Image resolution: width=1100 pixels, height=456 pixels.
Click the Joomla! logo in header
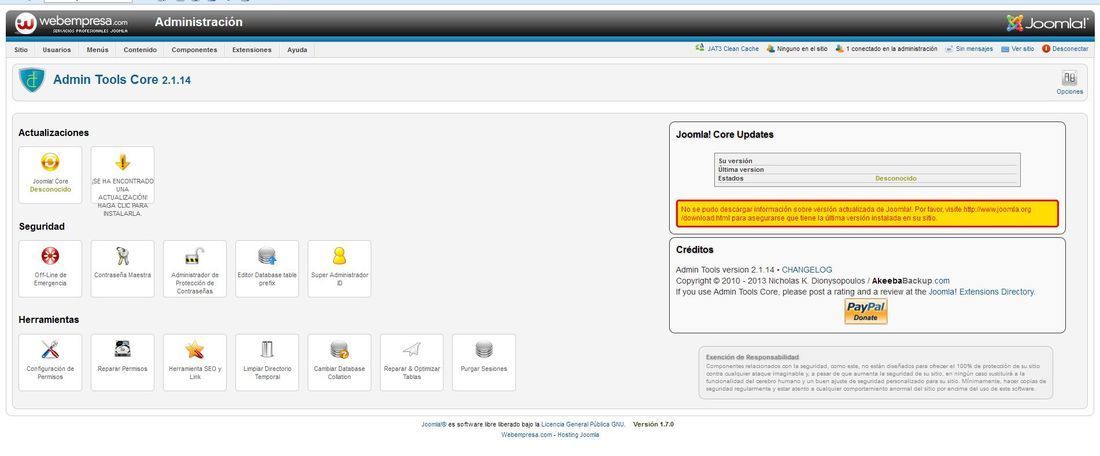(x=1047, y=23)
